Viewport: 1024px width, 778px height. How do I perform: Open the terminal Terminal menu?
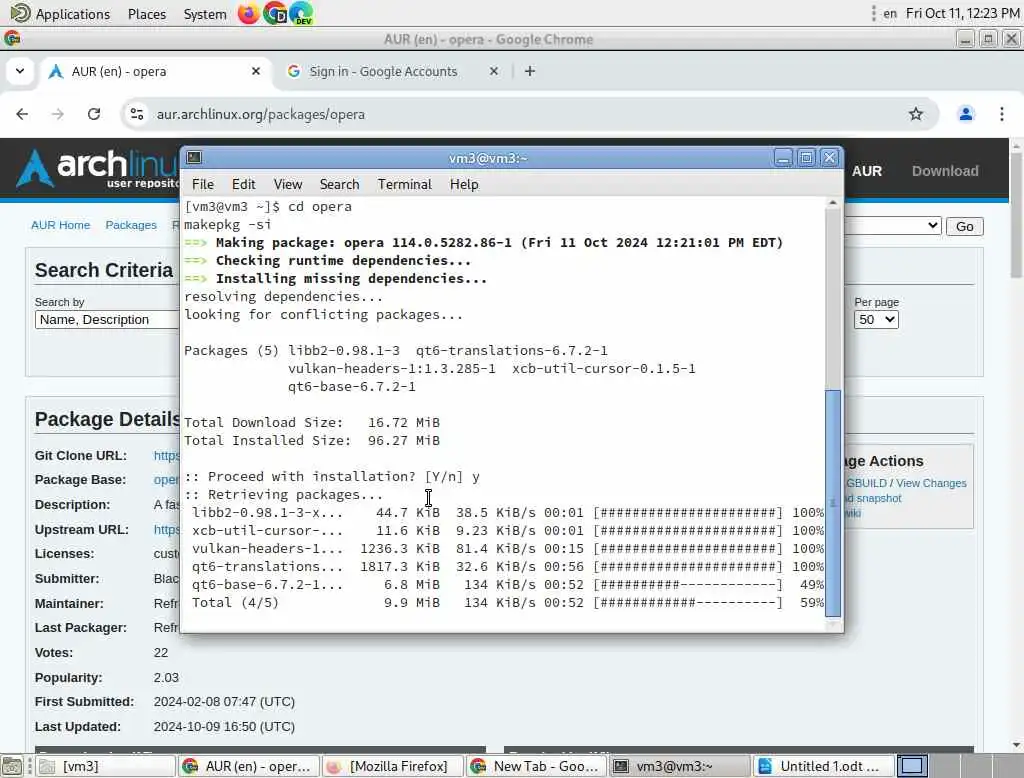click(x=404, y=184)
